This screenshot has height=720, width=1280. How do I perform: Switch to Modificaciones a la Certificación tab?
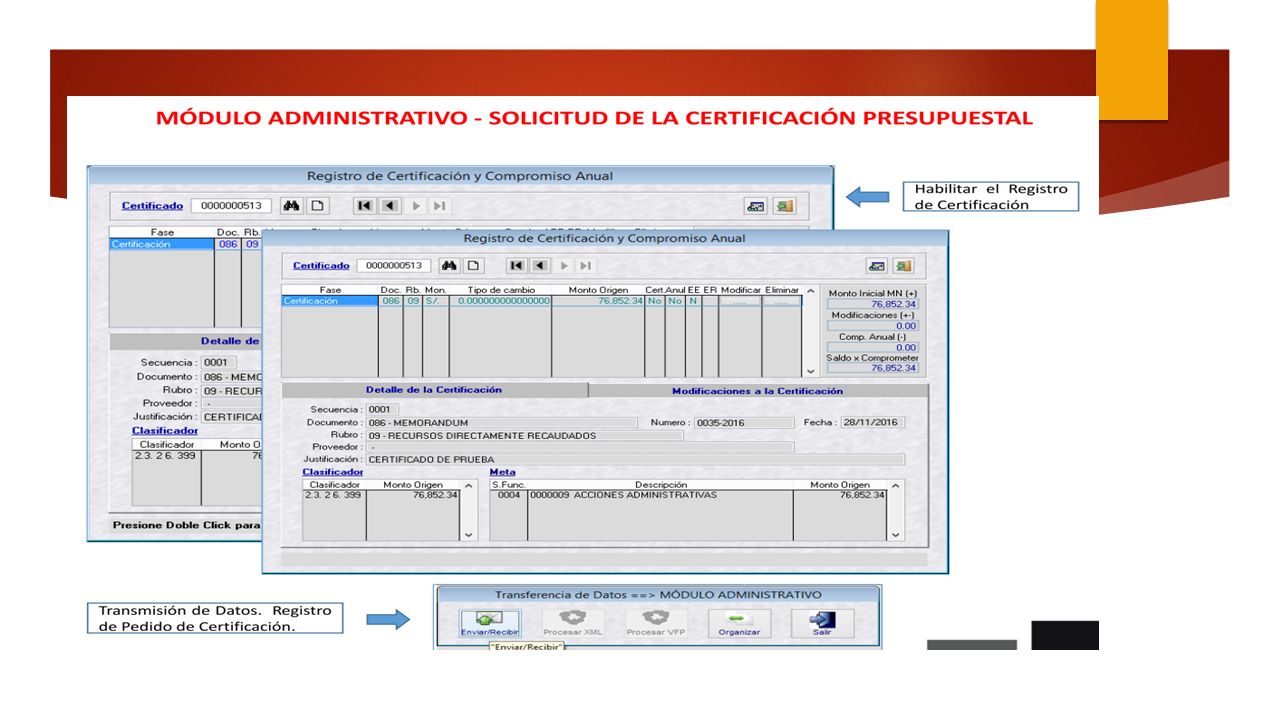tap(757, 391)
